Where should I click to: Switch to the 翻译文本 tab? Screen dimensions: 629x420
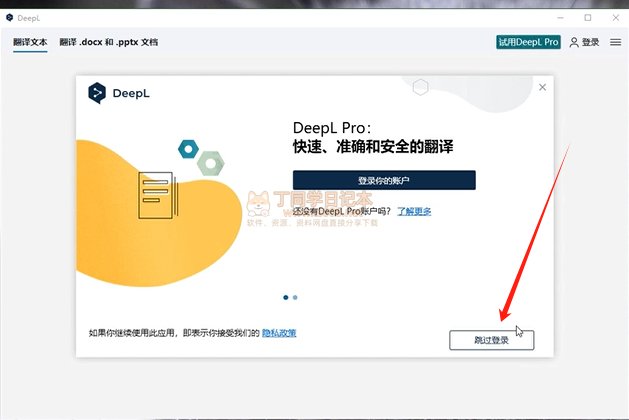[30, 42]
